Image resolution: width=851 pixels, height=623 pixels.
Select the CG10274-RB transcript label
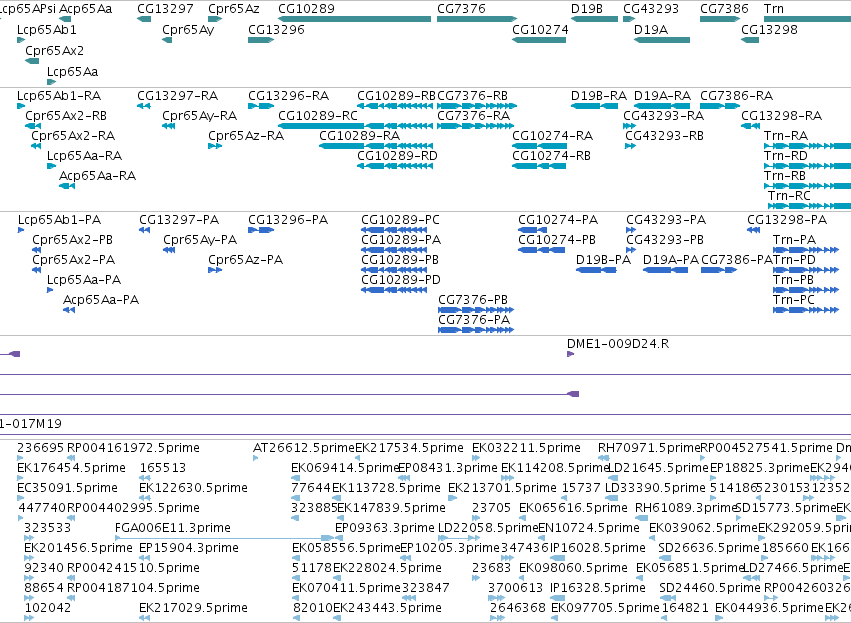[x=551, y=156]
